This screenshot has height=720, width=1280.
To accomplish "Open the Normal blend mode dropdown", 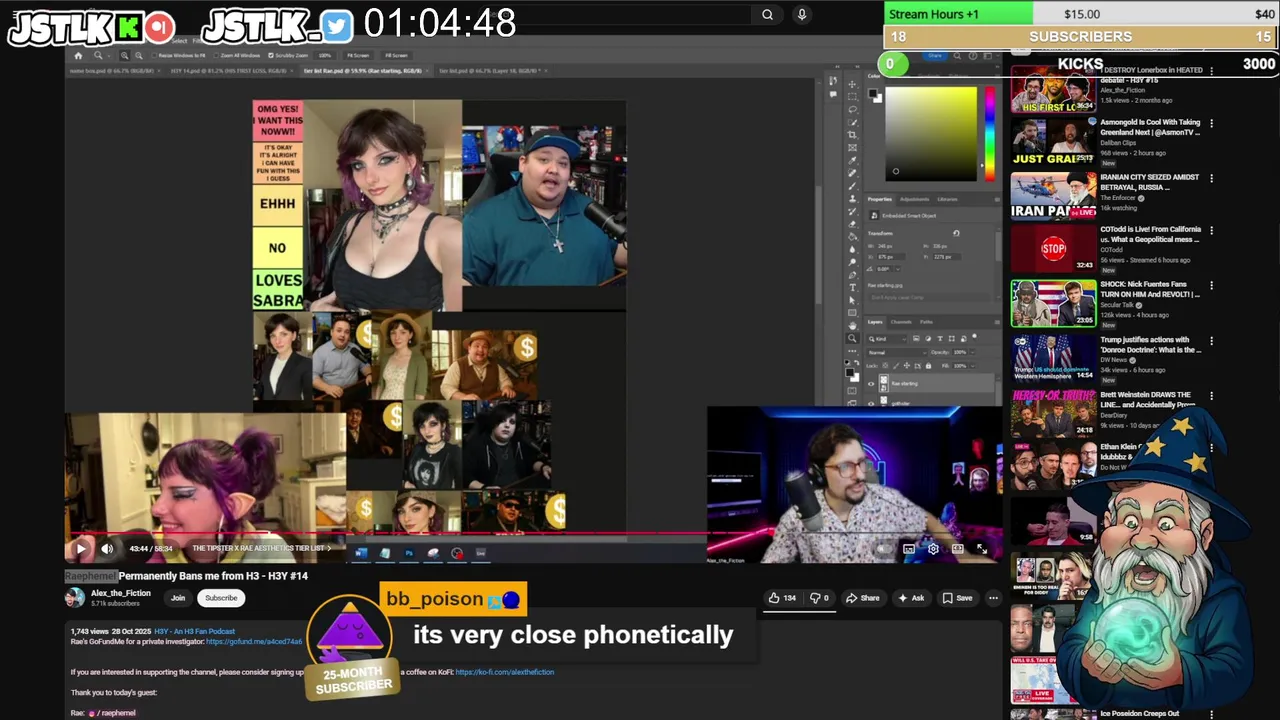I will coord(897,353).
